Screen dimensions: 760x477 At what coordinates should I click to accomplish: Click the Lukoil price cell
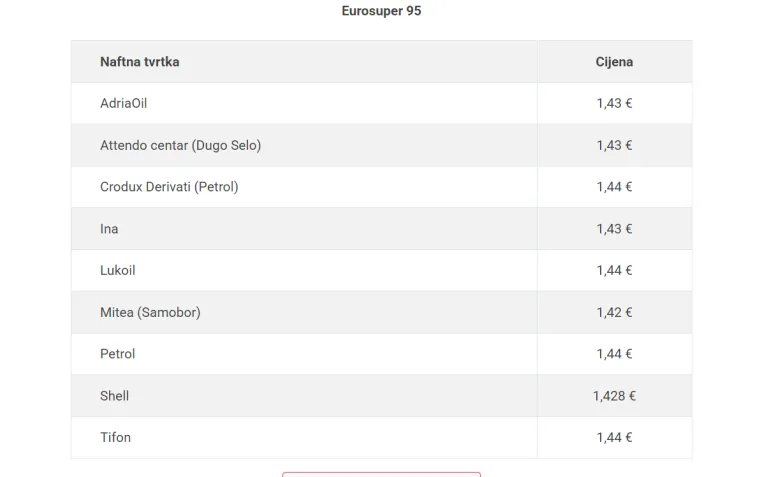coord(614,270)
